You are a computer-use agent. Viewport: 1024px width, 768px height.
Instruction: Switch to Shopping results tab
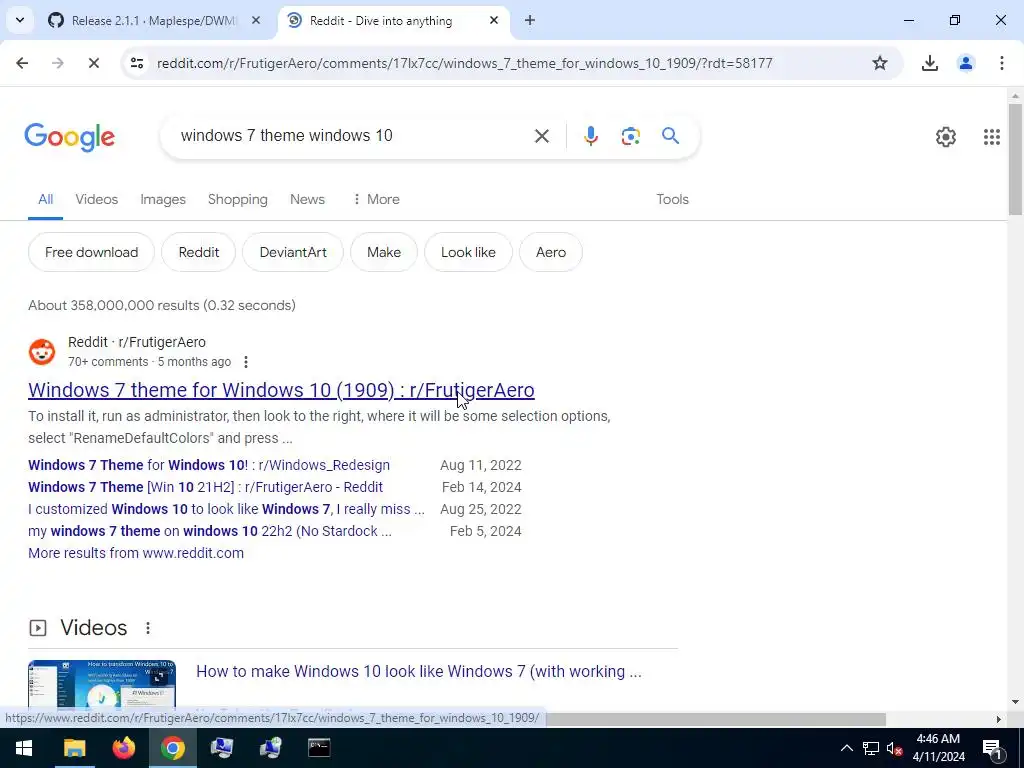[x=238, y=199]
